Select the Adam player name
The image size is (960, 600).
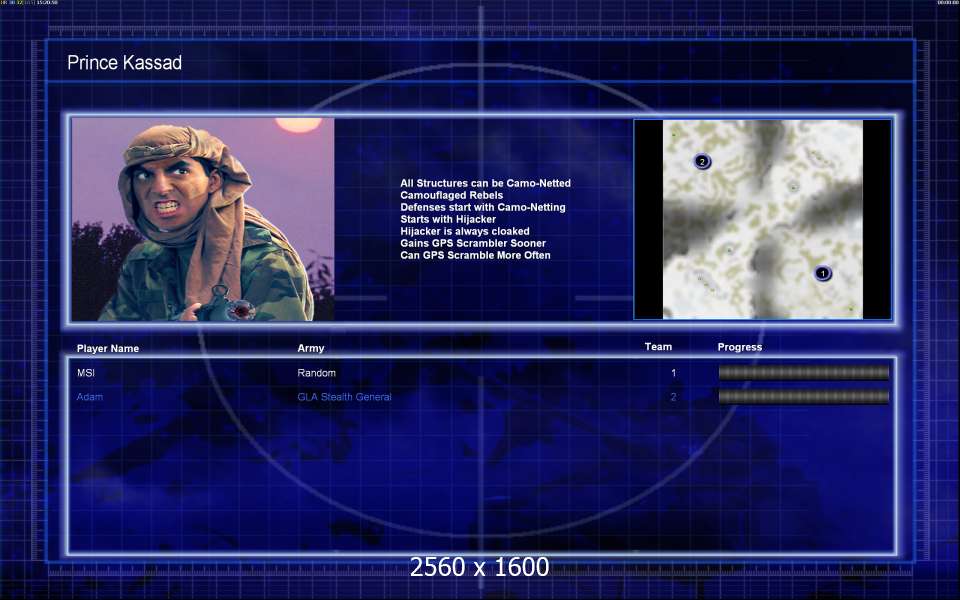click(x=90, y=397)
